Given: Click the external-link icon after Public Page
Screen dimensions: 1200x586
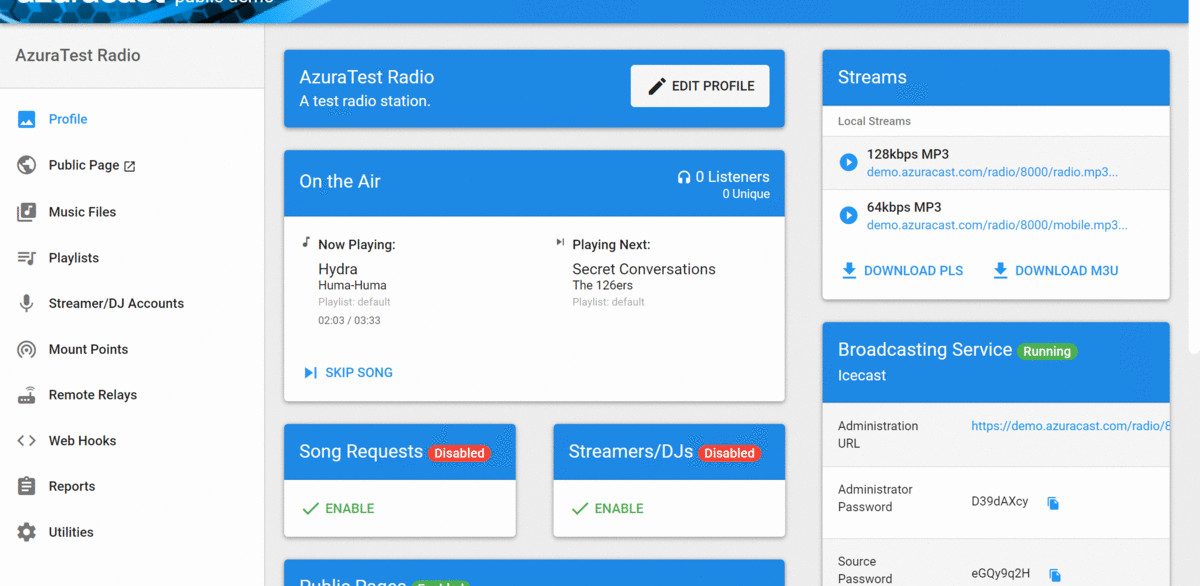Looking at the screenshot, I should 129,166.
